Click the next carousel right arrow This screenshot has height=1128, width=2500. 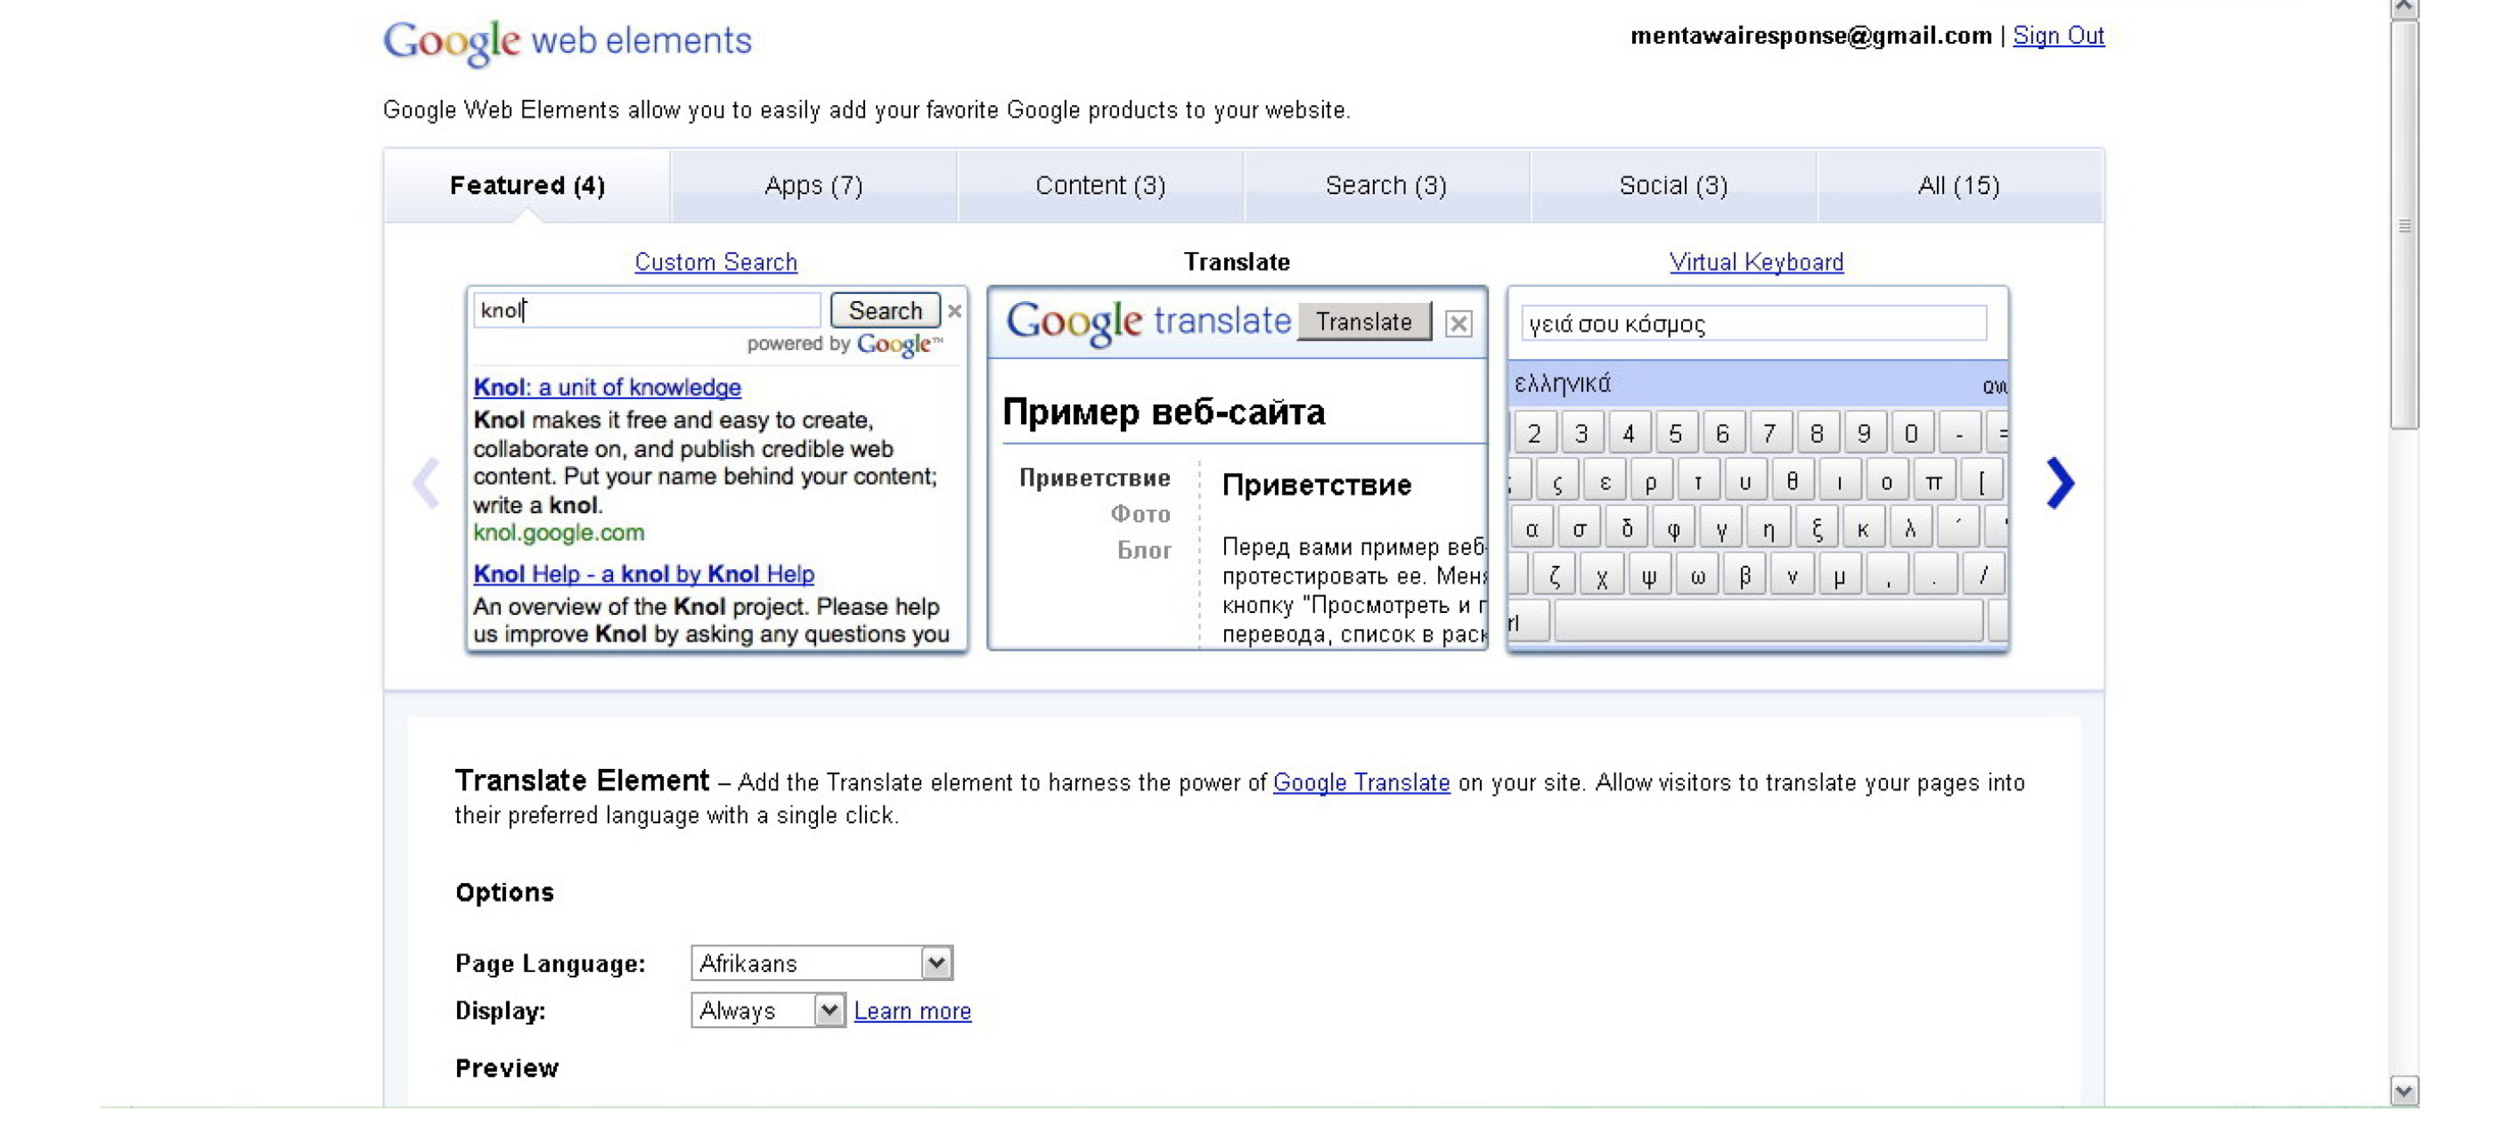(2059, 484)
